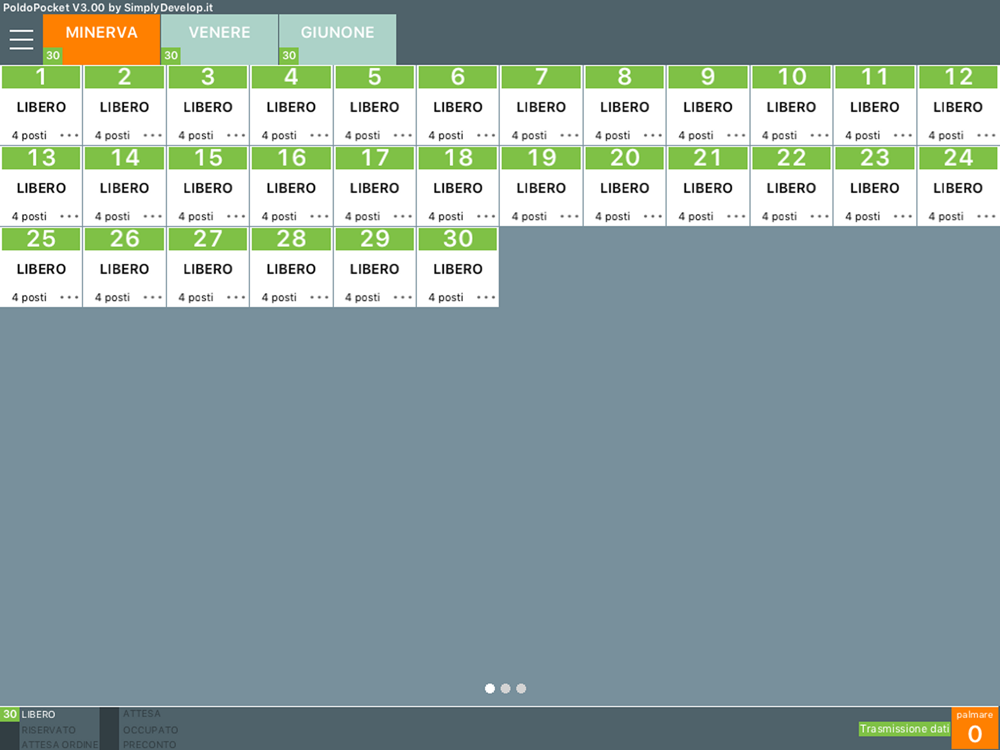
Task: Open options dots on table 21
Action: 737,216
